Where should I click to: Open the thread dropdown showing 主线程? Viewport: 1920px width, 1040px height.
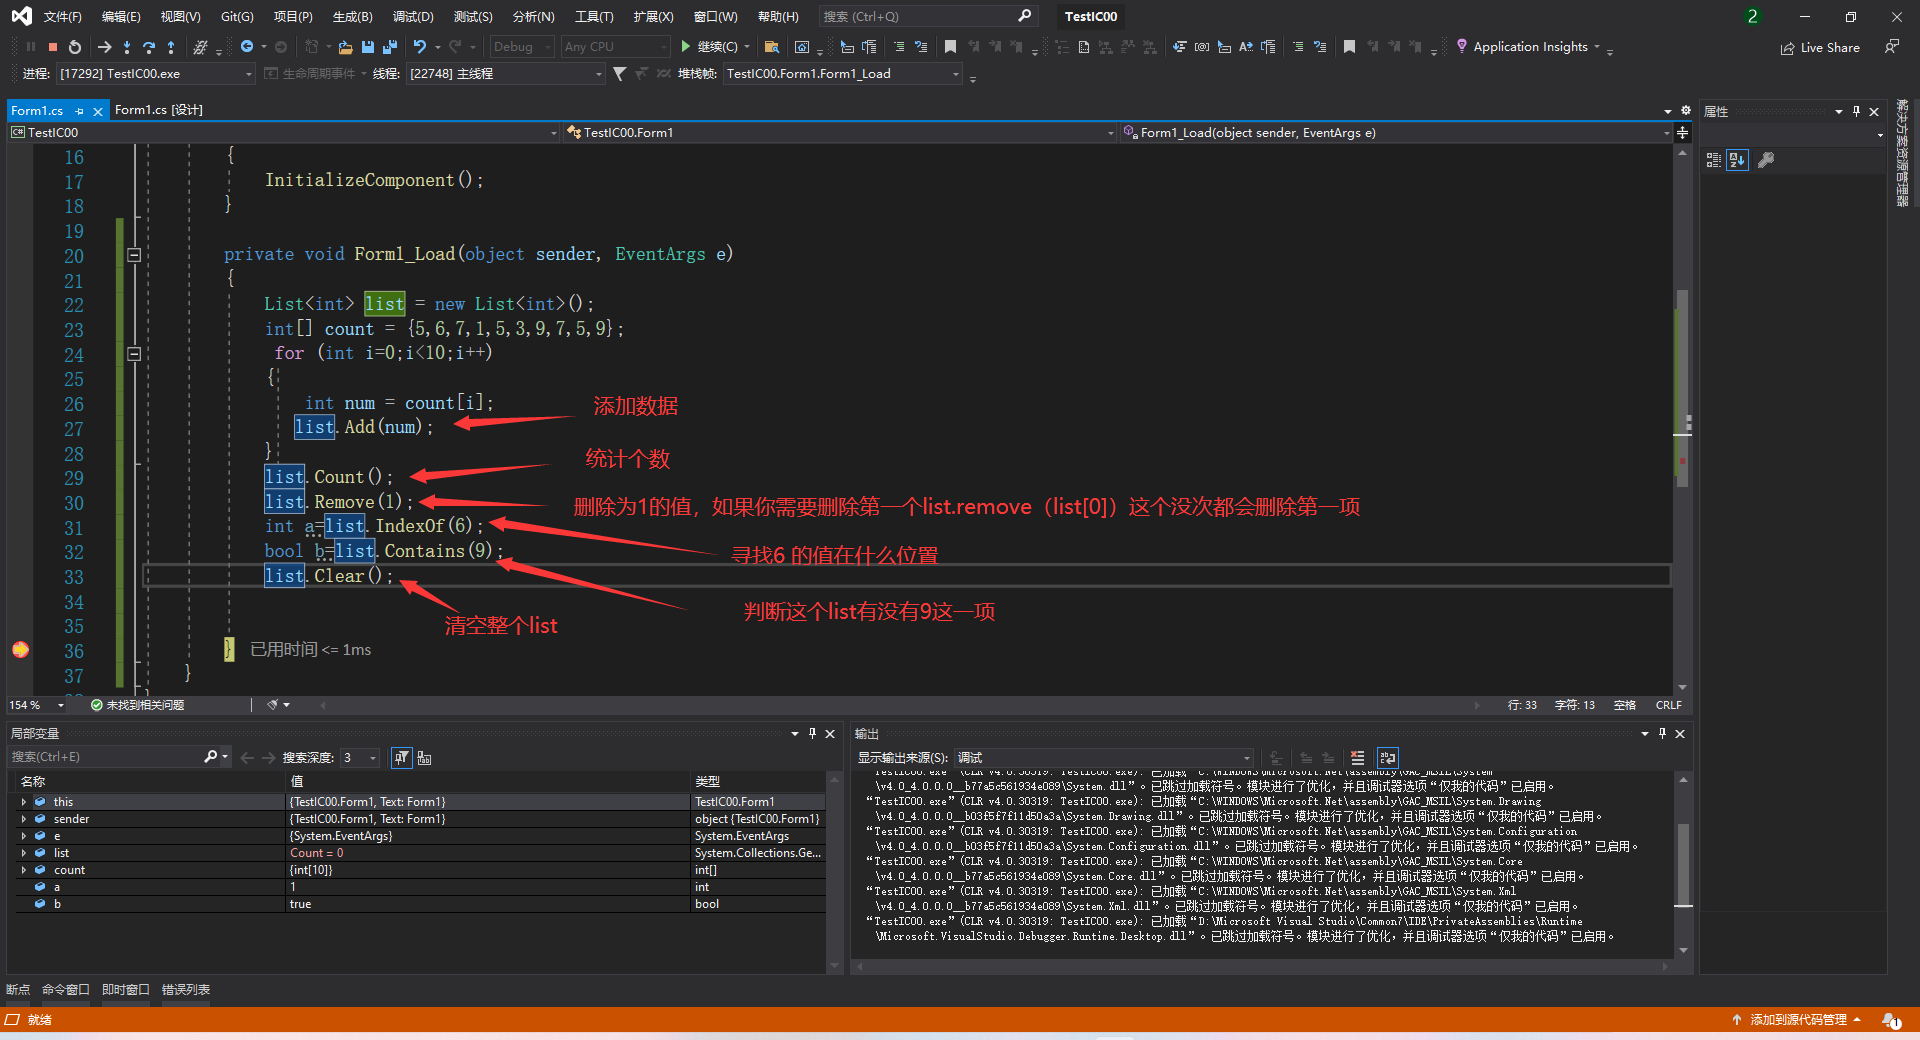point(505,74)
